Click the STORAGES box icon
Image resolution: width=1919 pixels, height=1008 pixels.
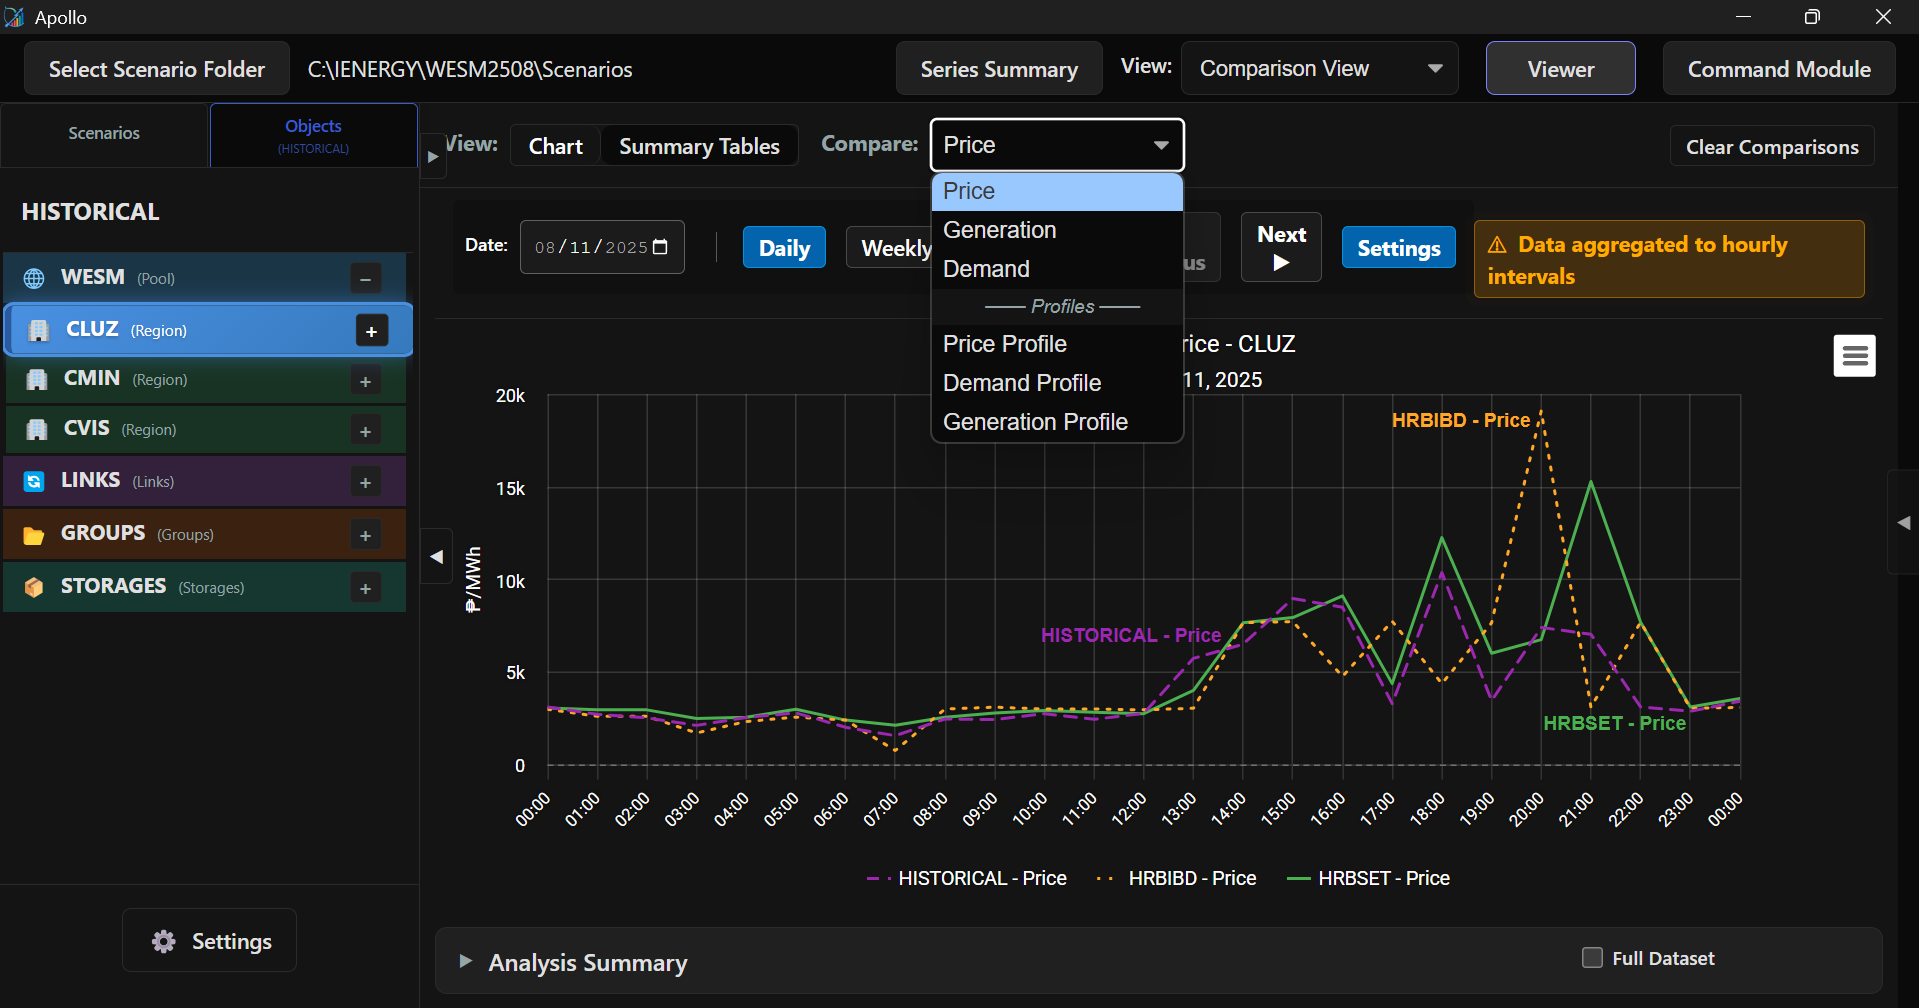pyautogui.click(x=34, y=587)
